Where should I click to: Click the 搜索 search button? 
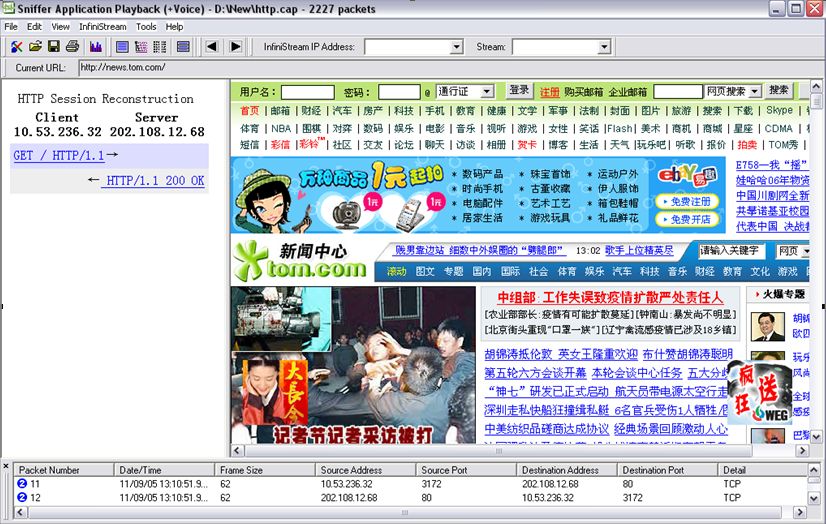pyautogui.click(x=779, y=90)
